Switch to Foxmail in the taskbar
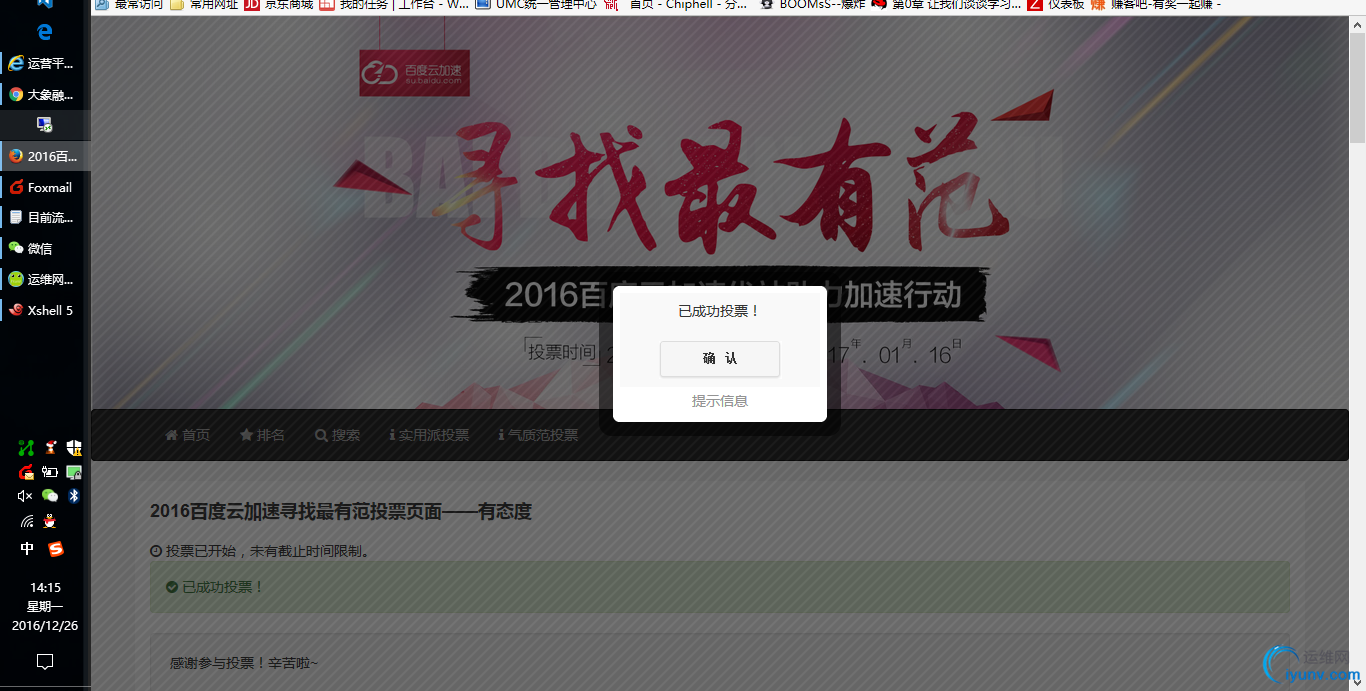1366x691 pixels. [45, 187]
